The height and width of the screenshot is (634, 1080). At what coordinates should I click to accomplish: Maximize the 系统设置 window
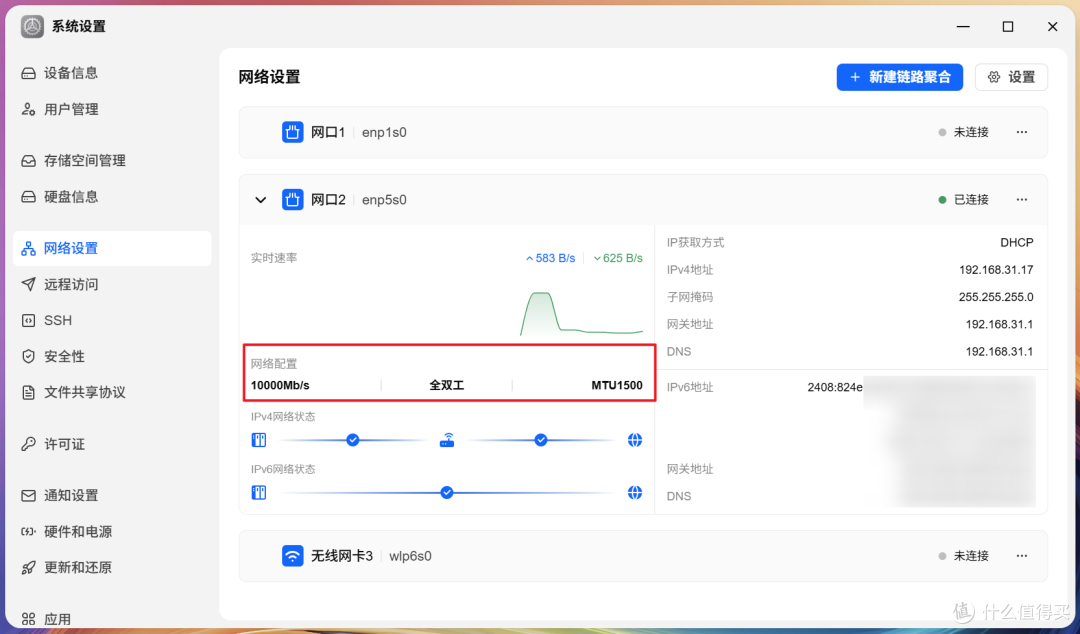[1008, 27]
